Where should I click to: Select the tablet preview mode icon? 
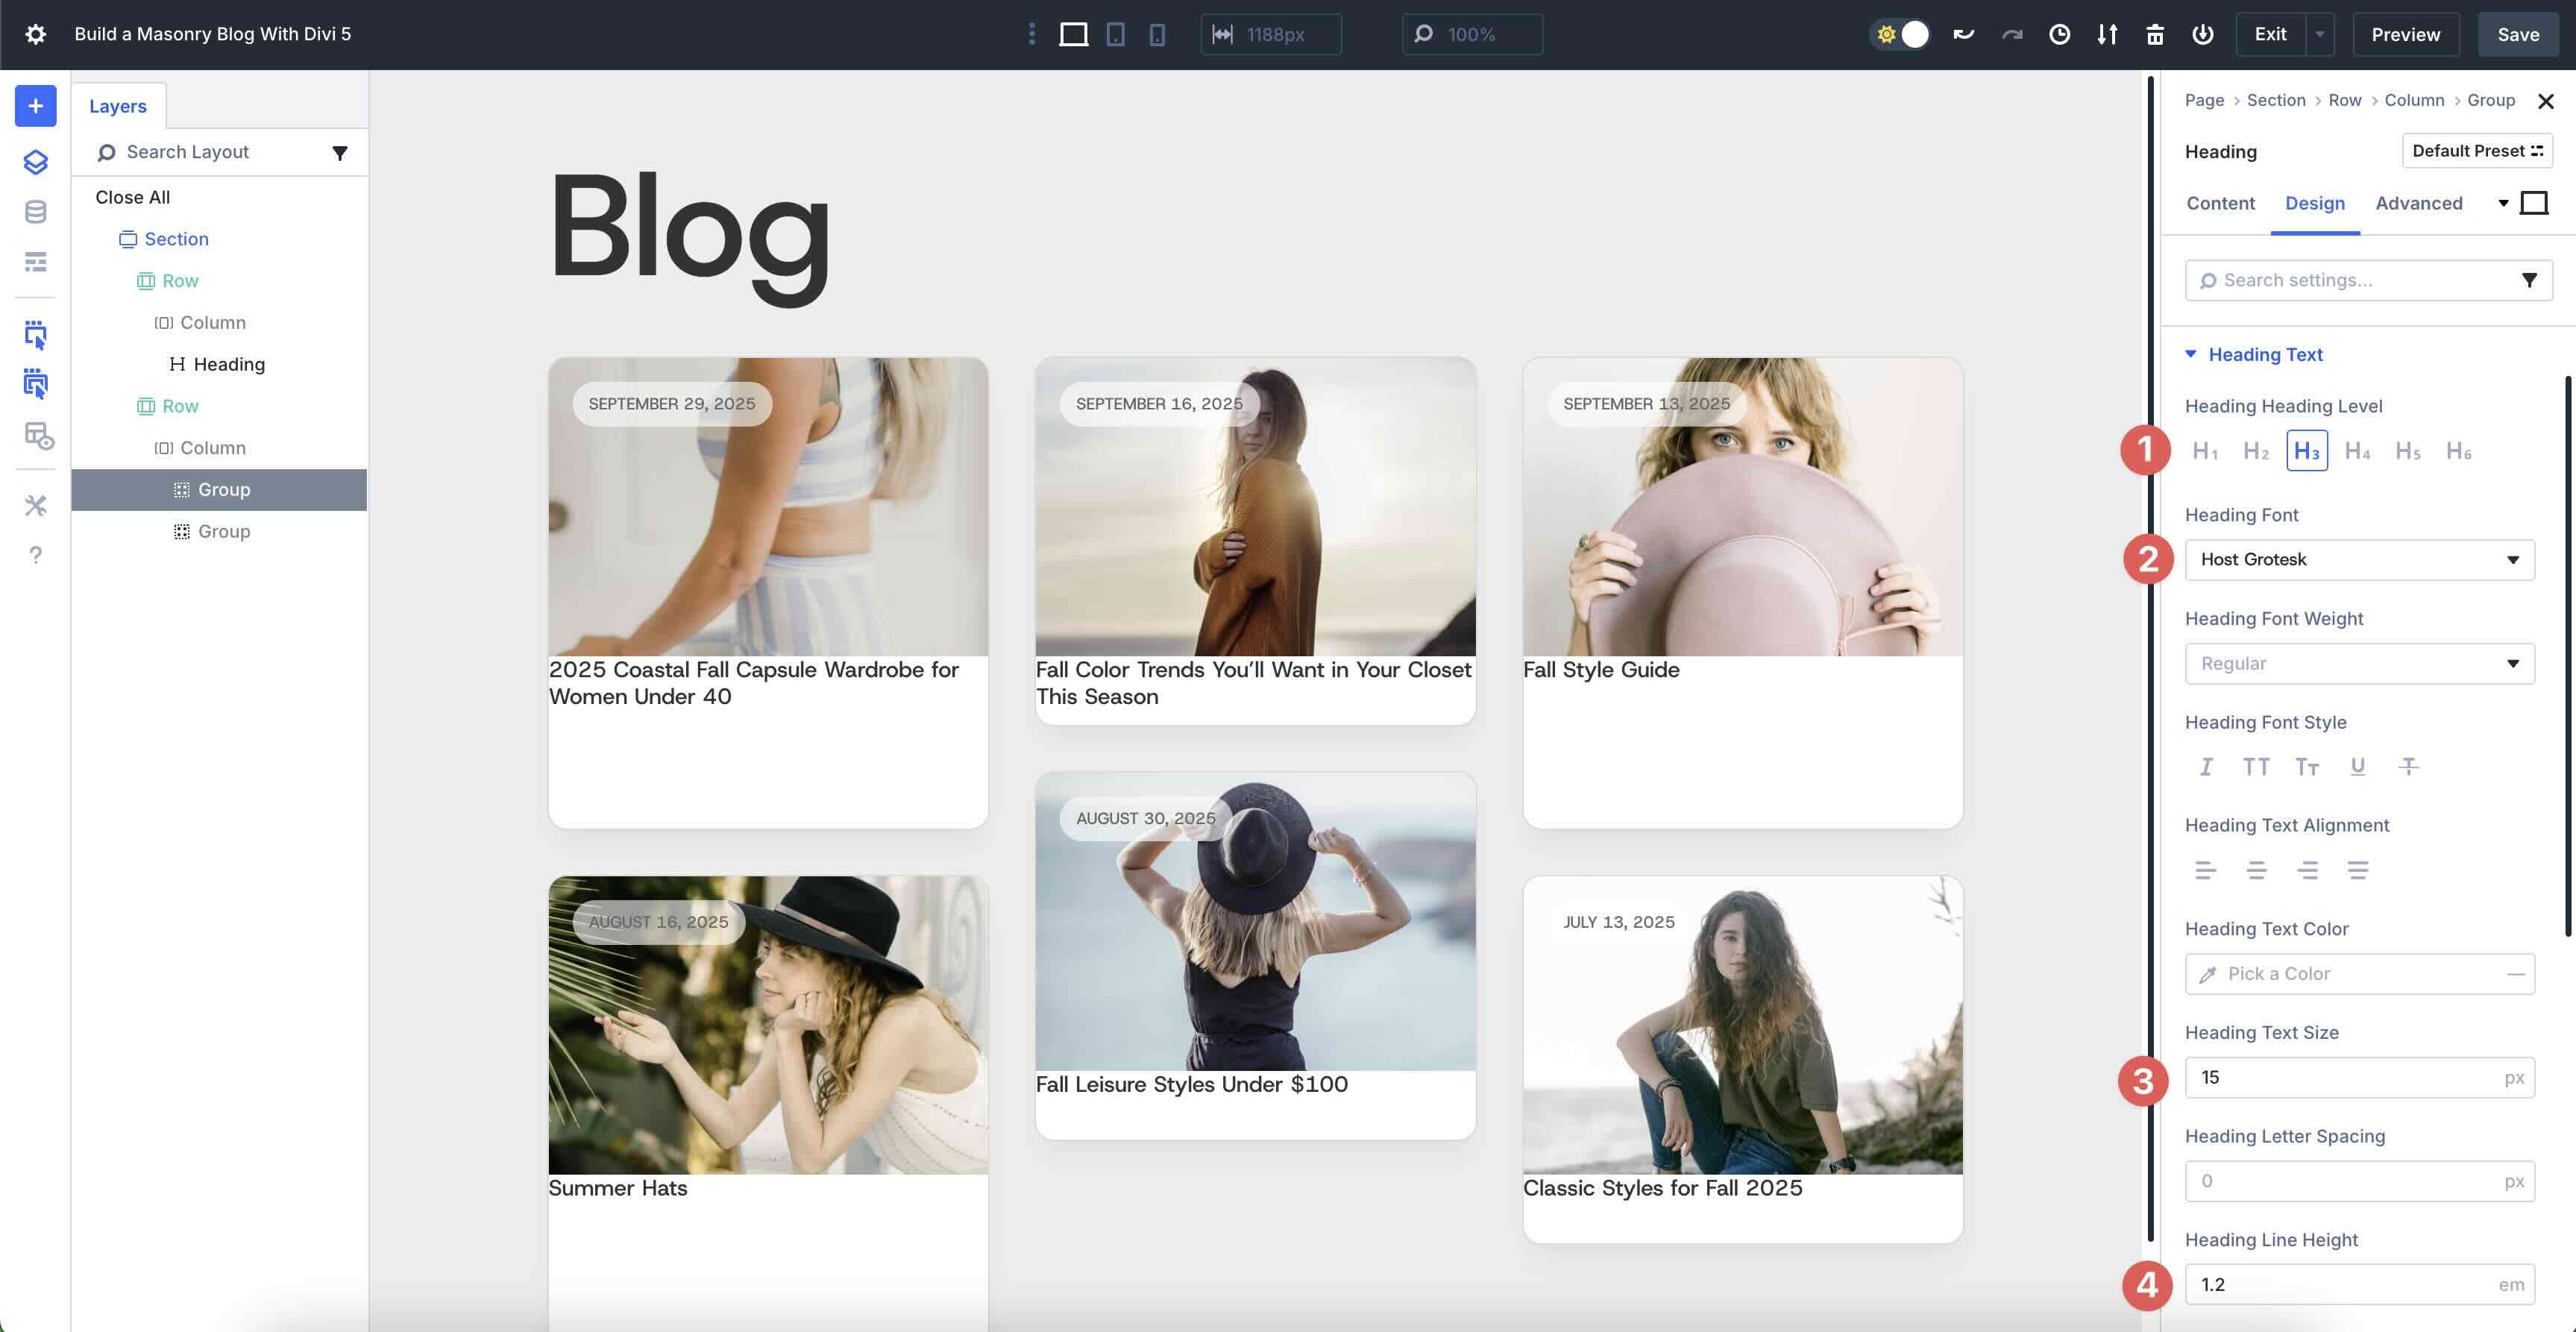coord(1115,34)
